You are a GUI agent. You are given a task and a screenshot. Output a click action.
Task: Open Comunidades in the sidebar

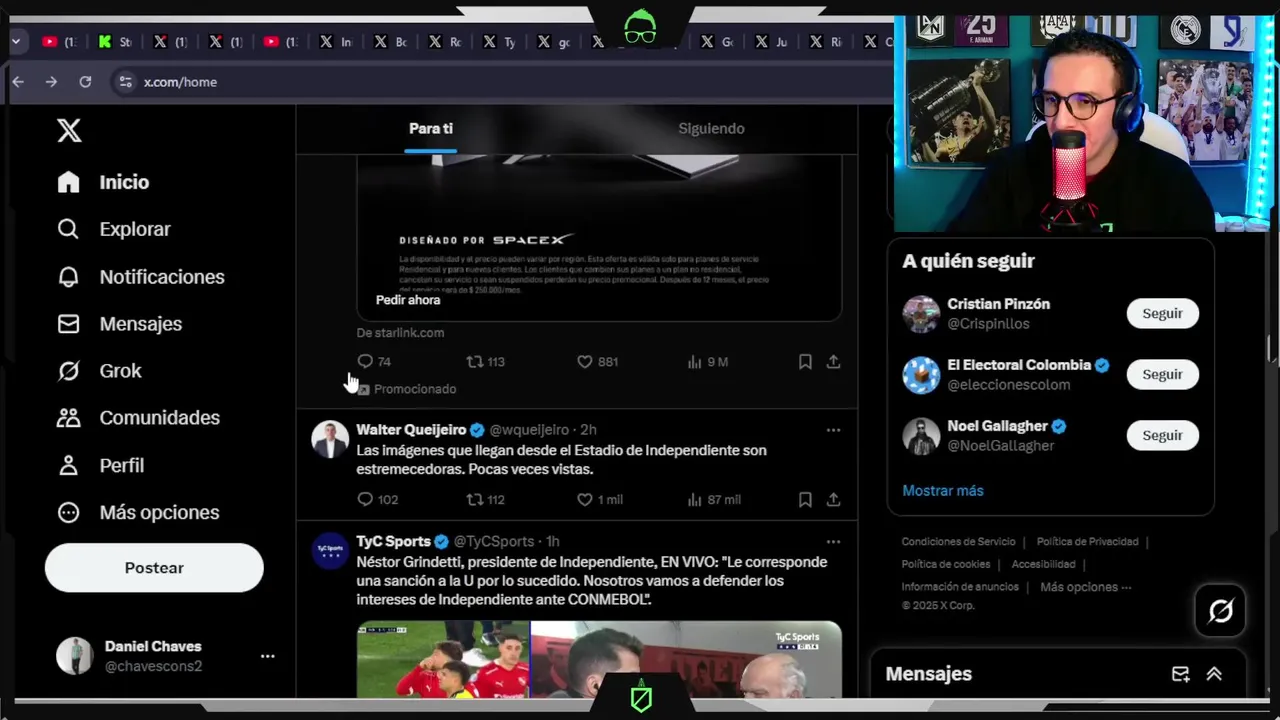click(x=138, y=418)
